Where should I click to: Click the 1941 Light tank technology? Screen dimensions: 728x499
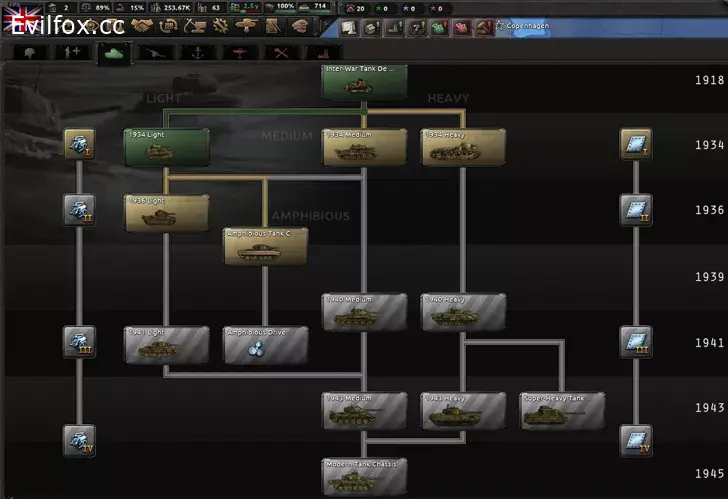[x=167, y=345]
